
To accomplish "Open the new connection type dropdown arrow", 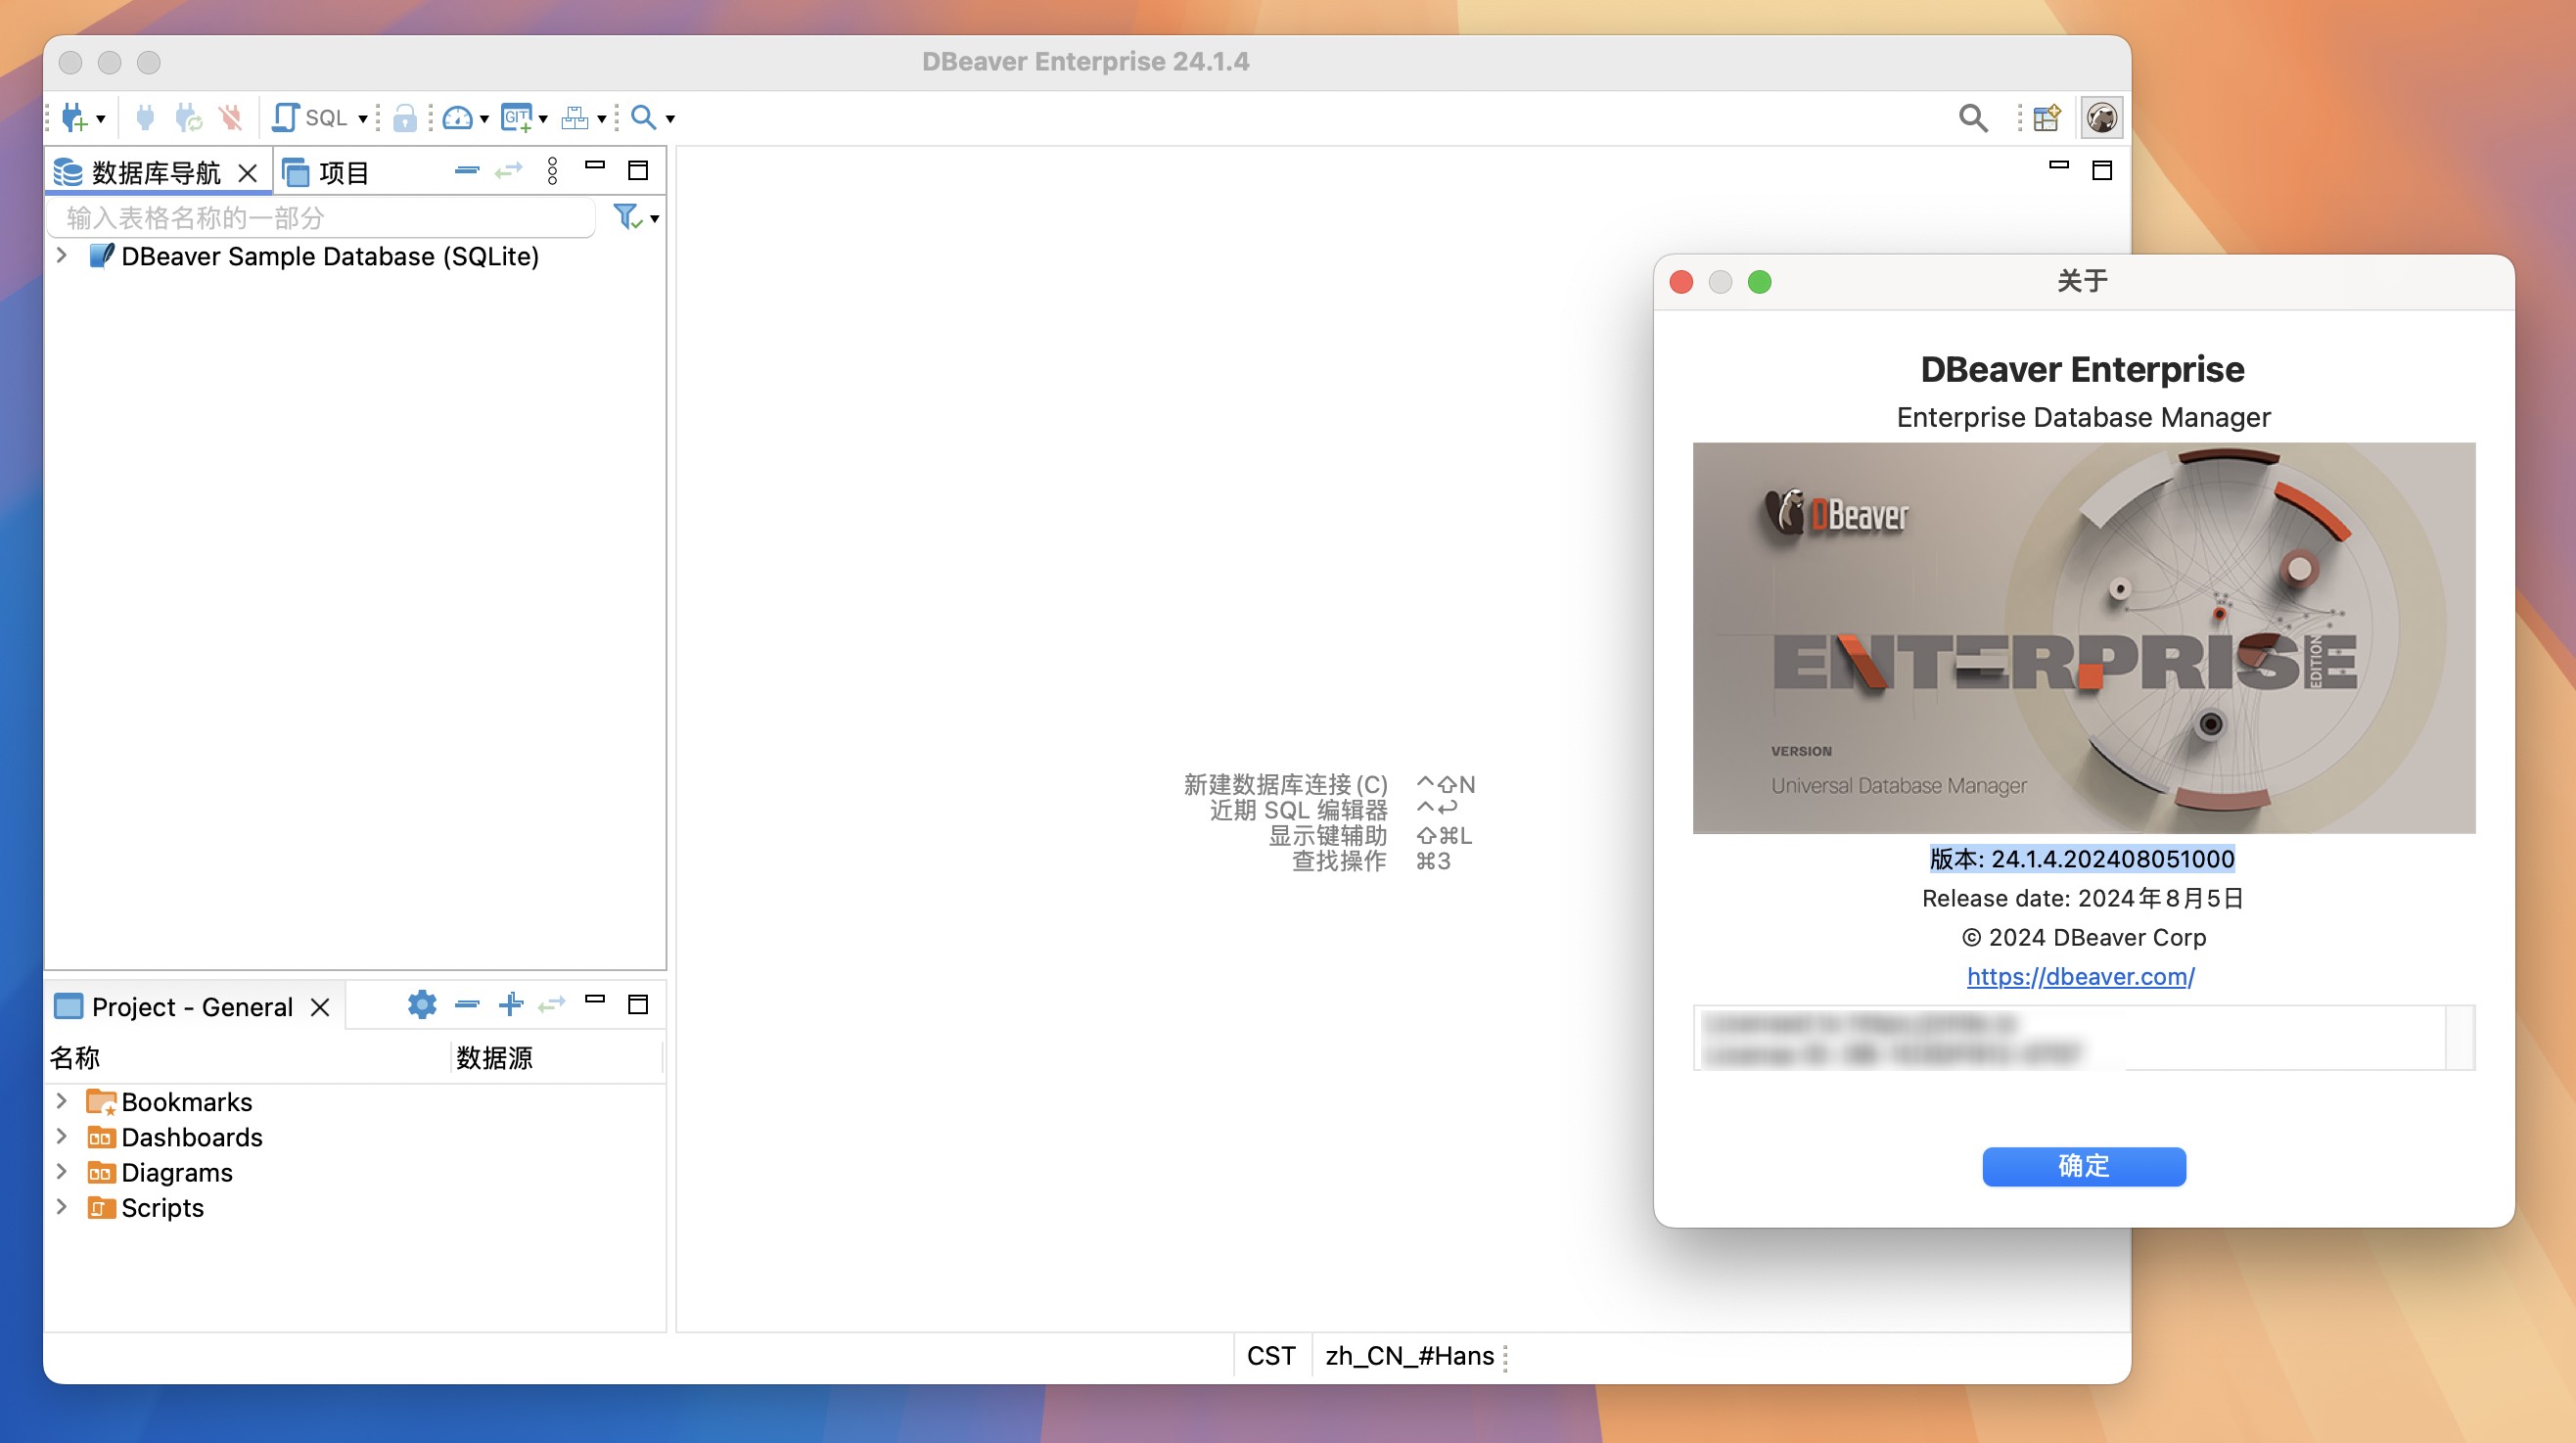I will click(101, 119).
